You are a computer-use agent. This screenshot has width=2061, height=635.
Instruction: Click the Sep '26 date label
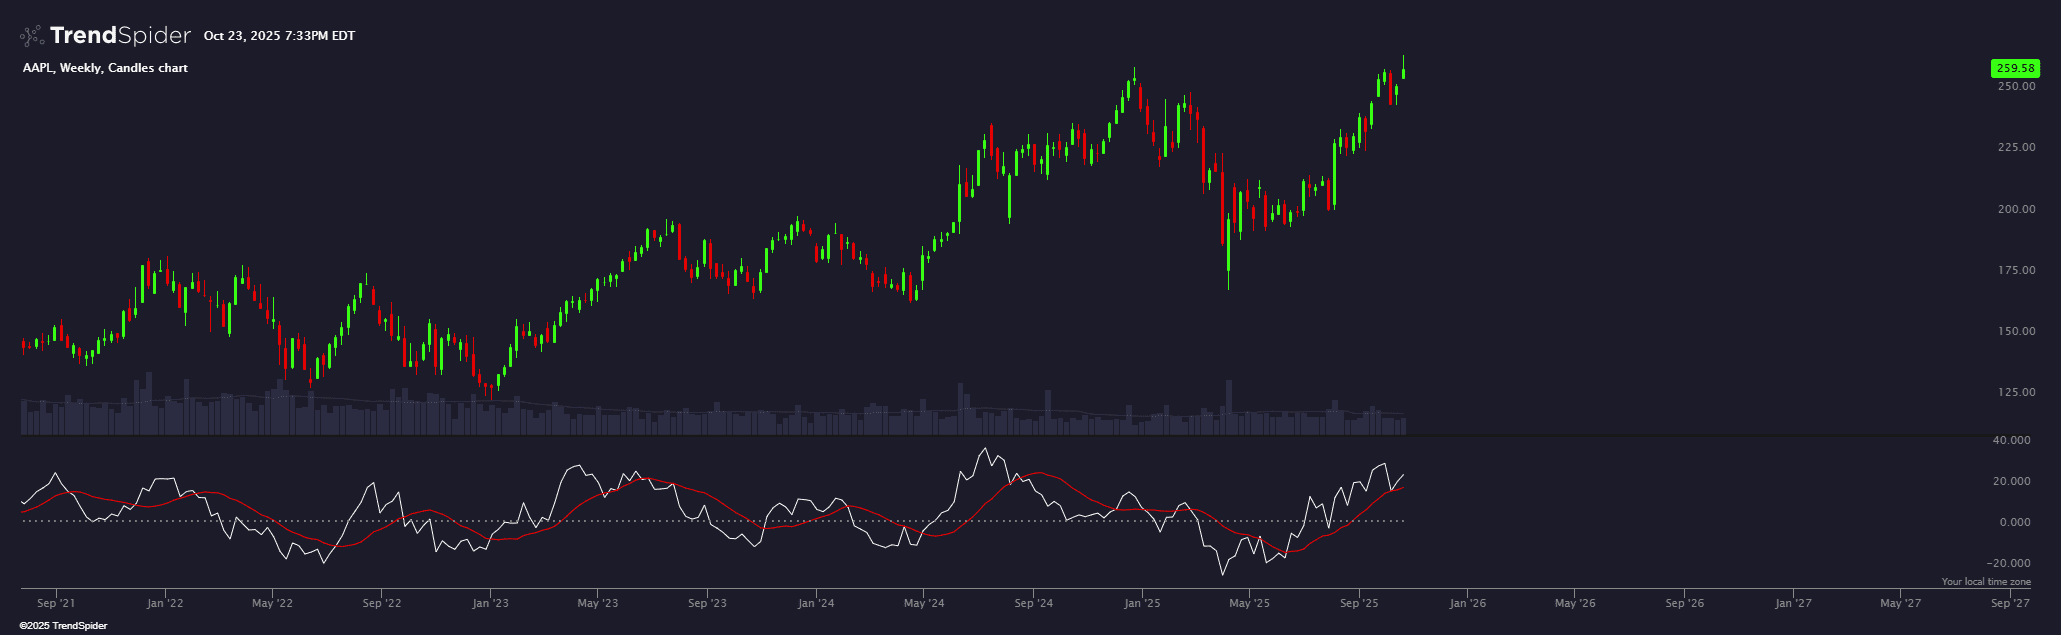coord(1684,603)
